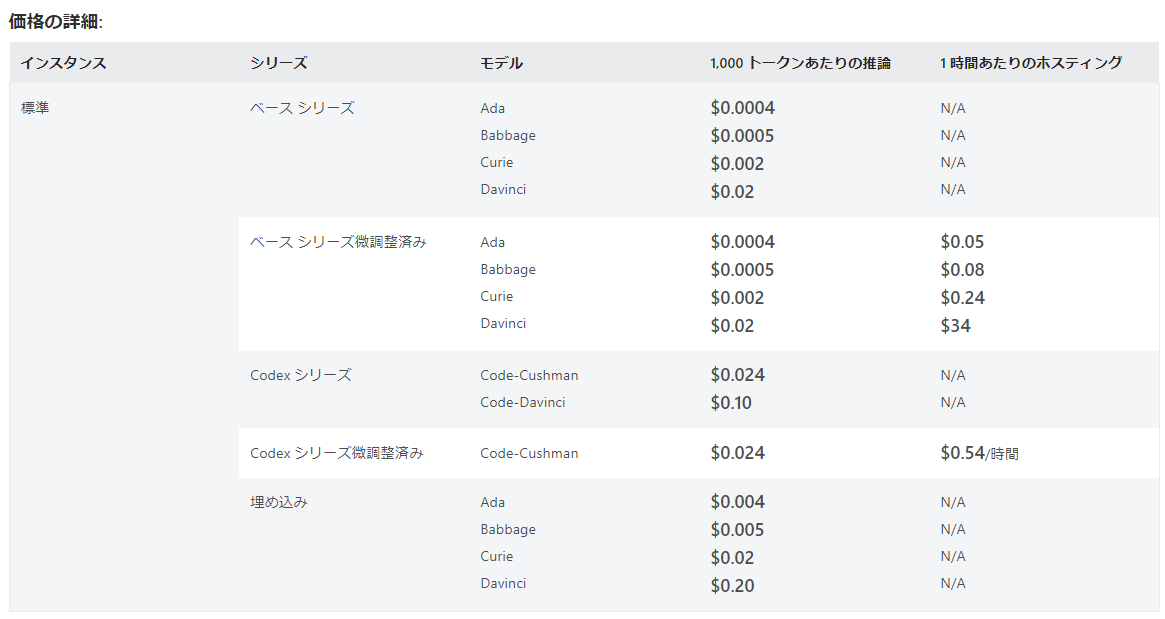Click the $0.24 Curie hosting price

point(962,297)
